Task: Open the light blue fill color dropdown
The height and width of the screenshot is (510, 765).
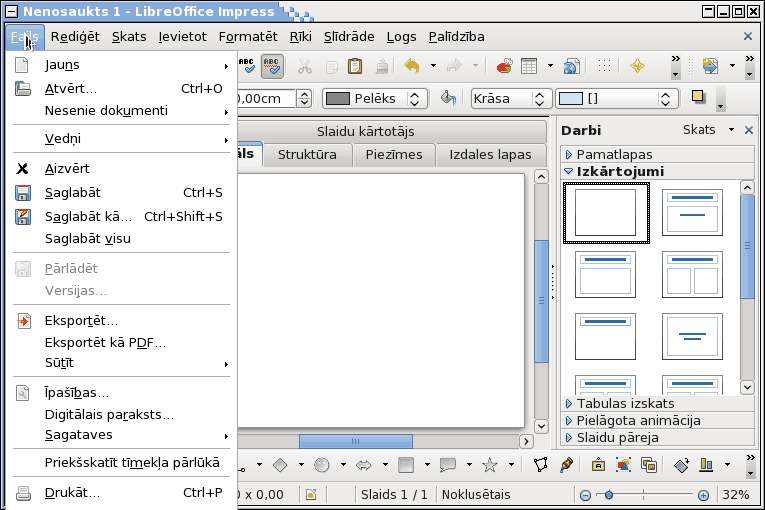Action: (617, 99)
